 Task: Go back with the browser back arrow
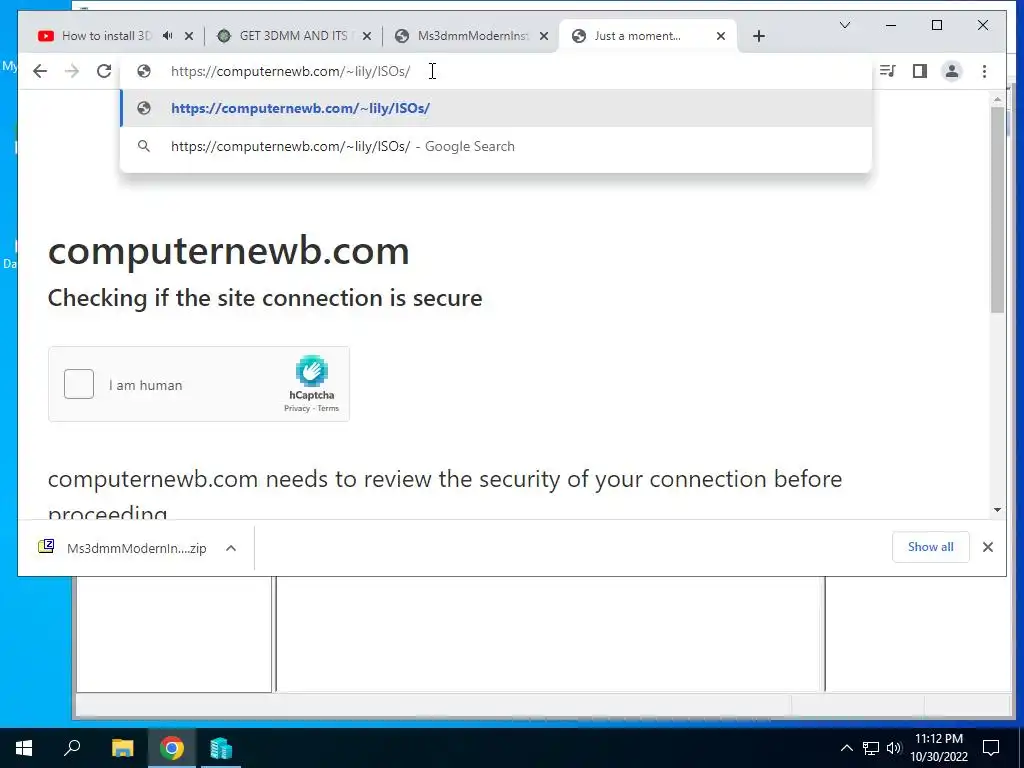[40, 71]
